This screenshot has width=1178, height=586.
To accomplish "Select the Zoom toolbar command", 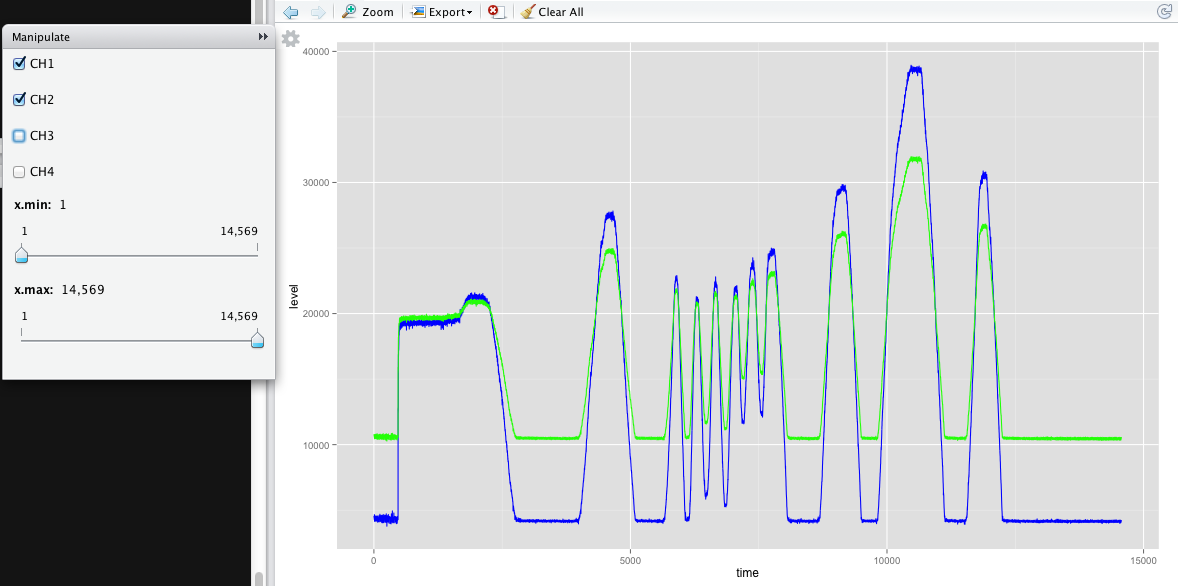I will (x=368, y=11).
